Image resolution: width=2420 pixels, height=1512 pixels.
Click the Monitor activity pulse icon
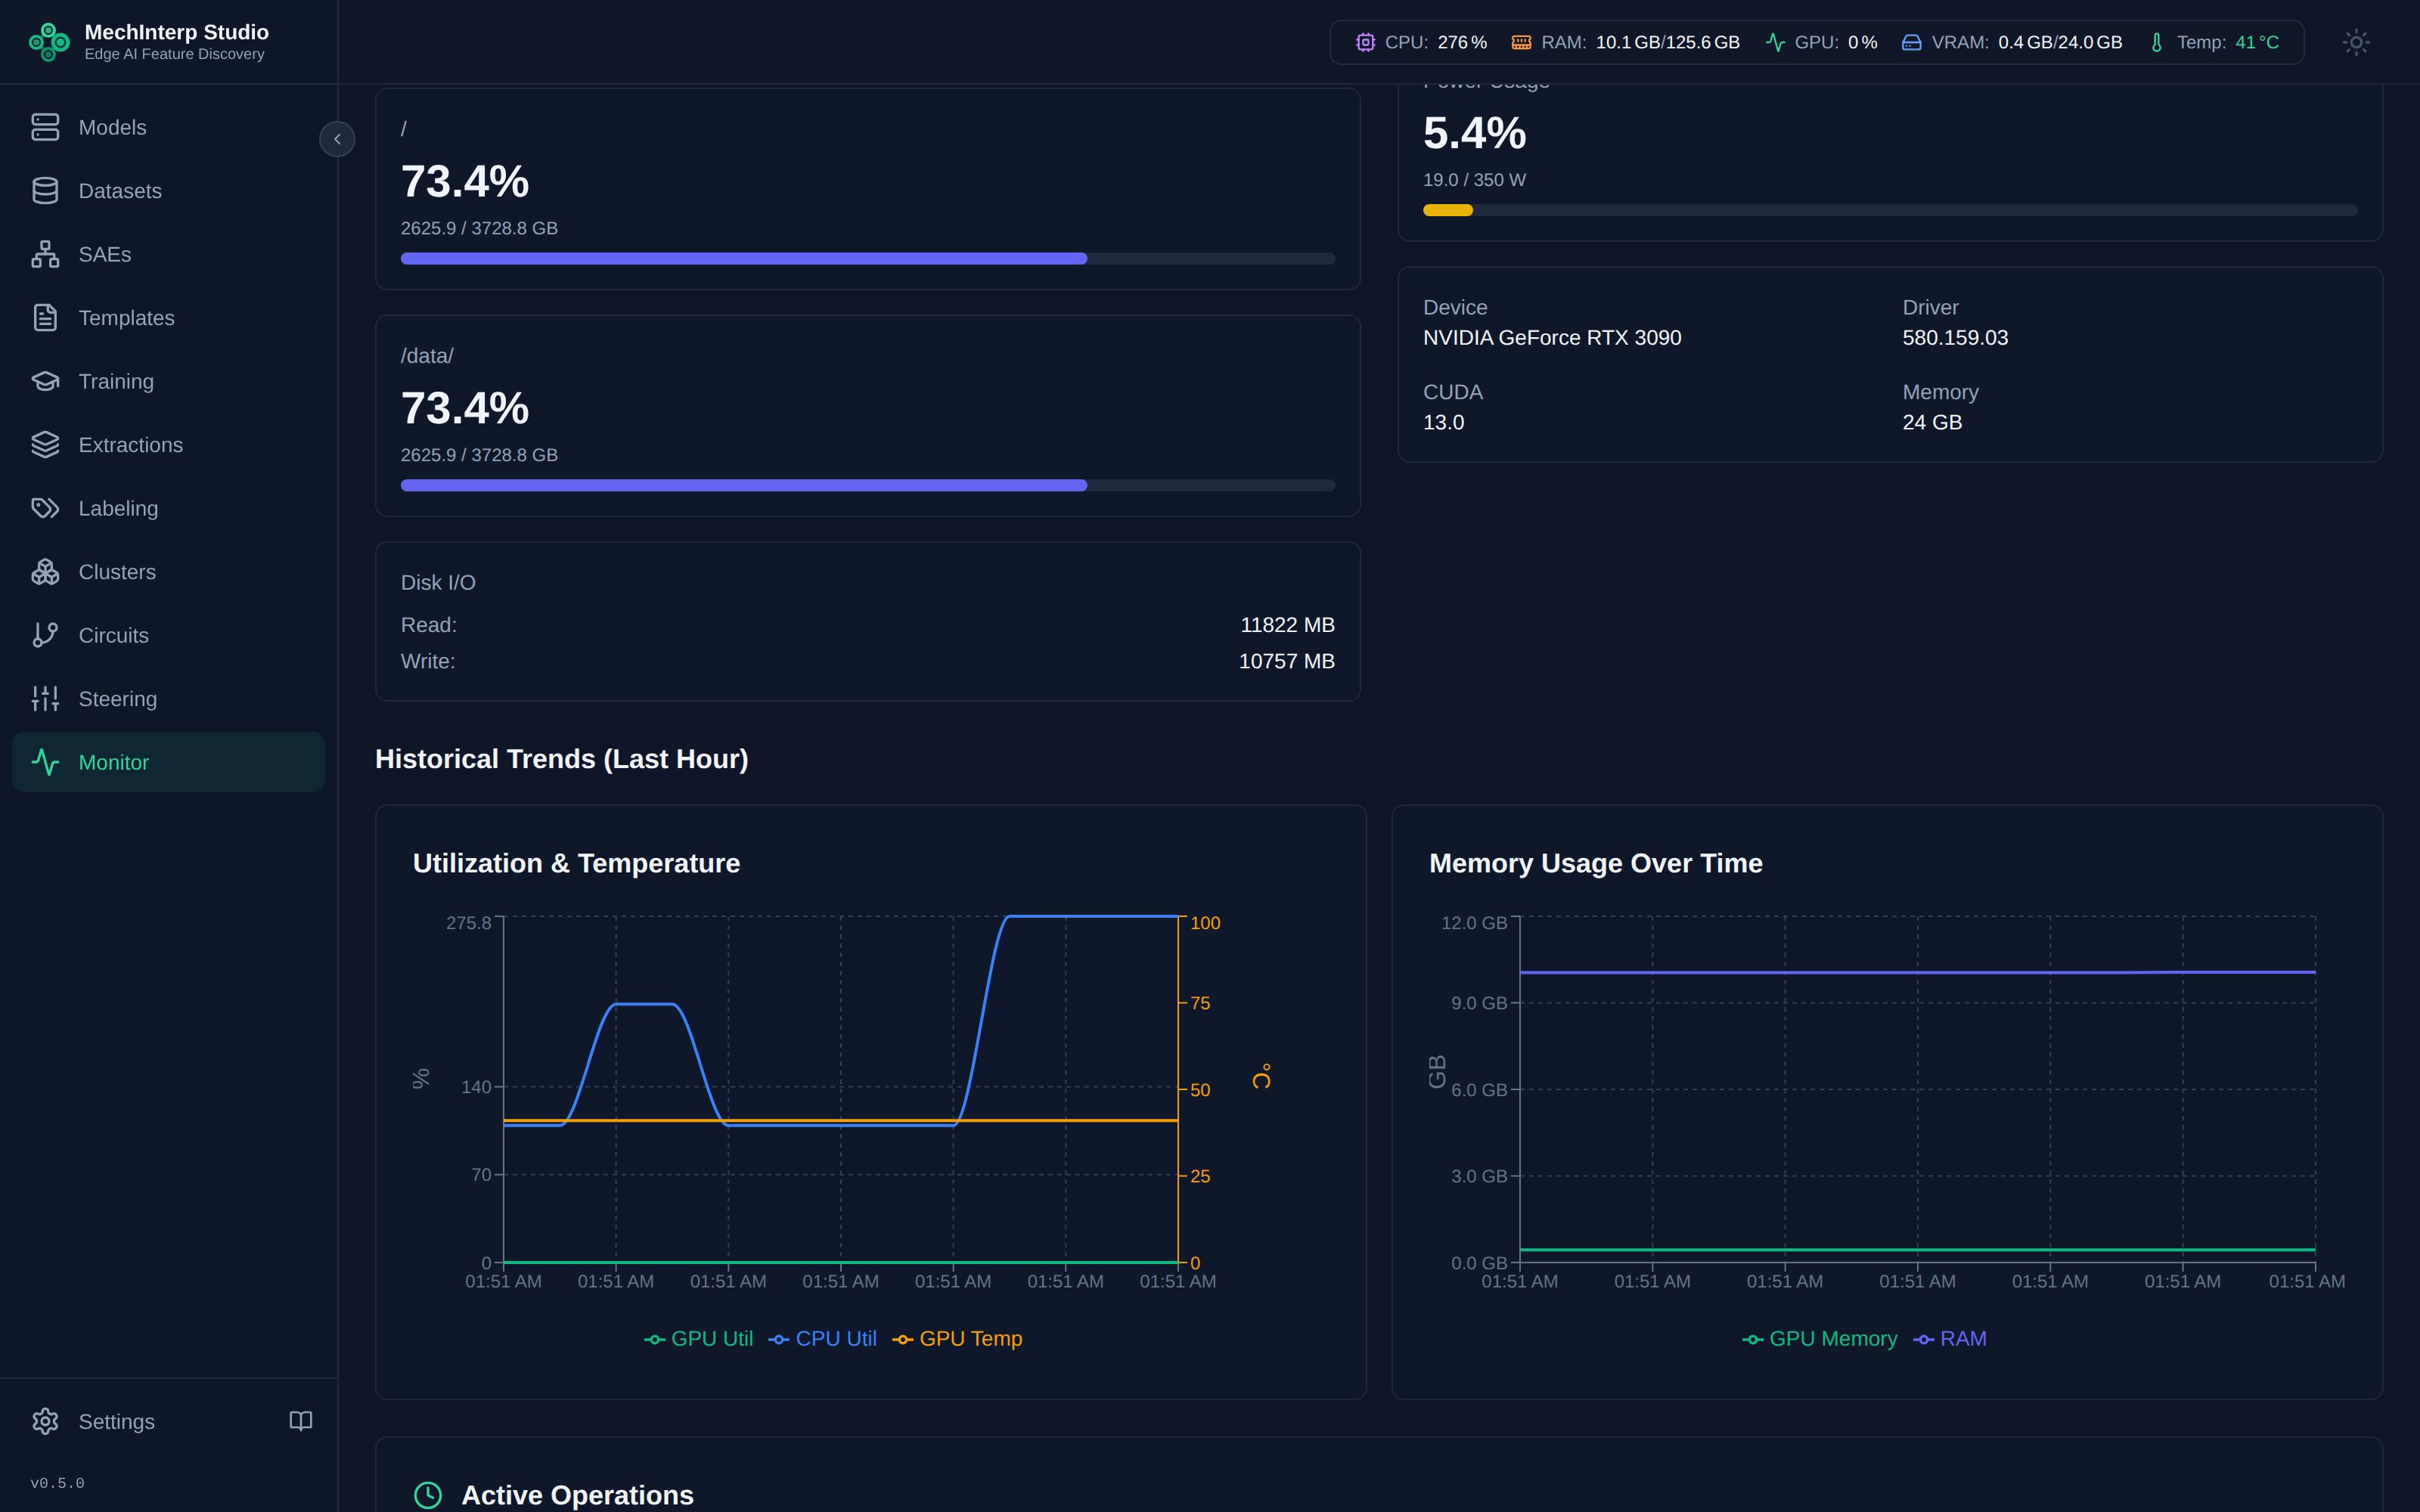45,762
